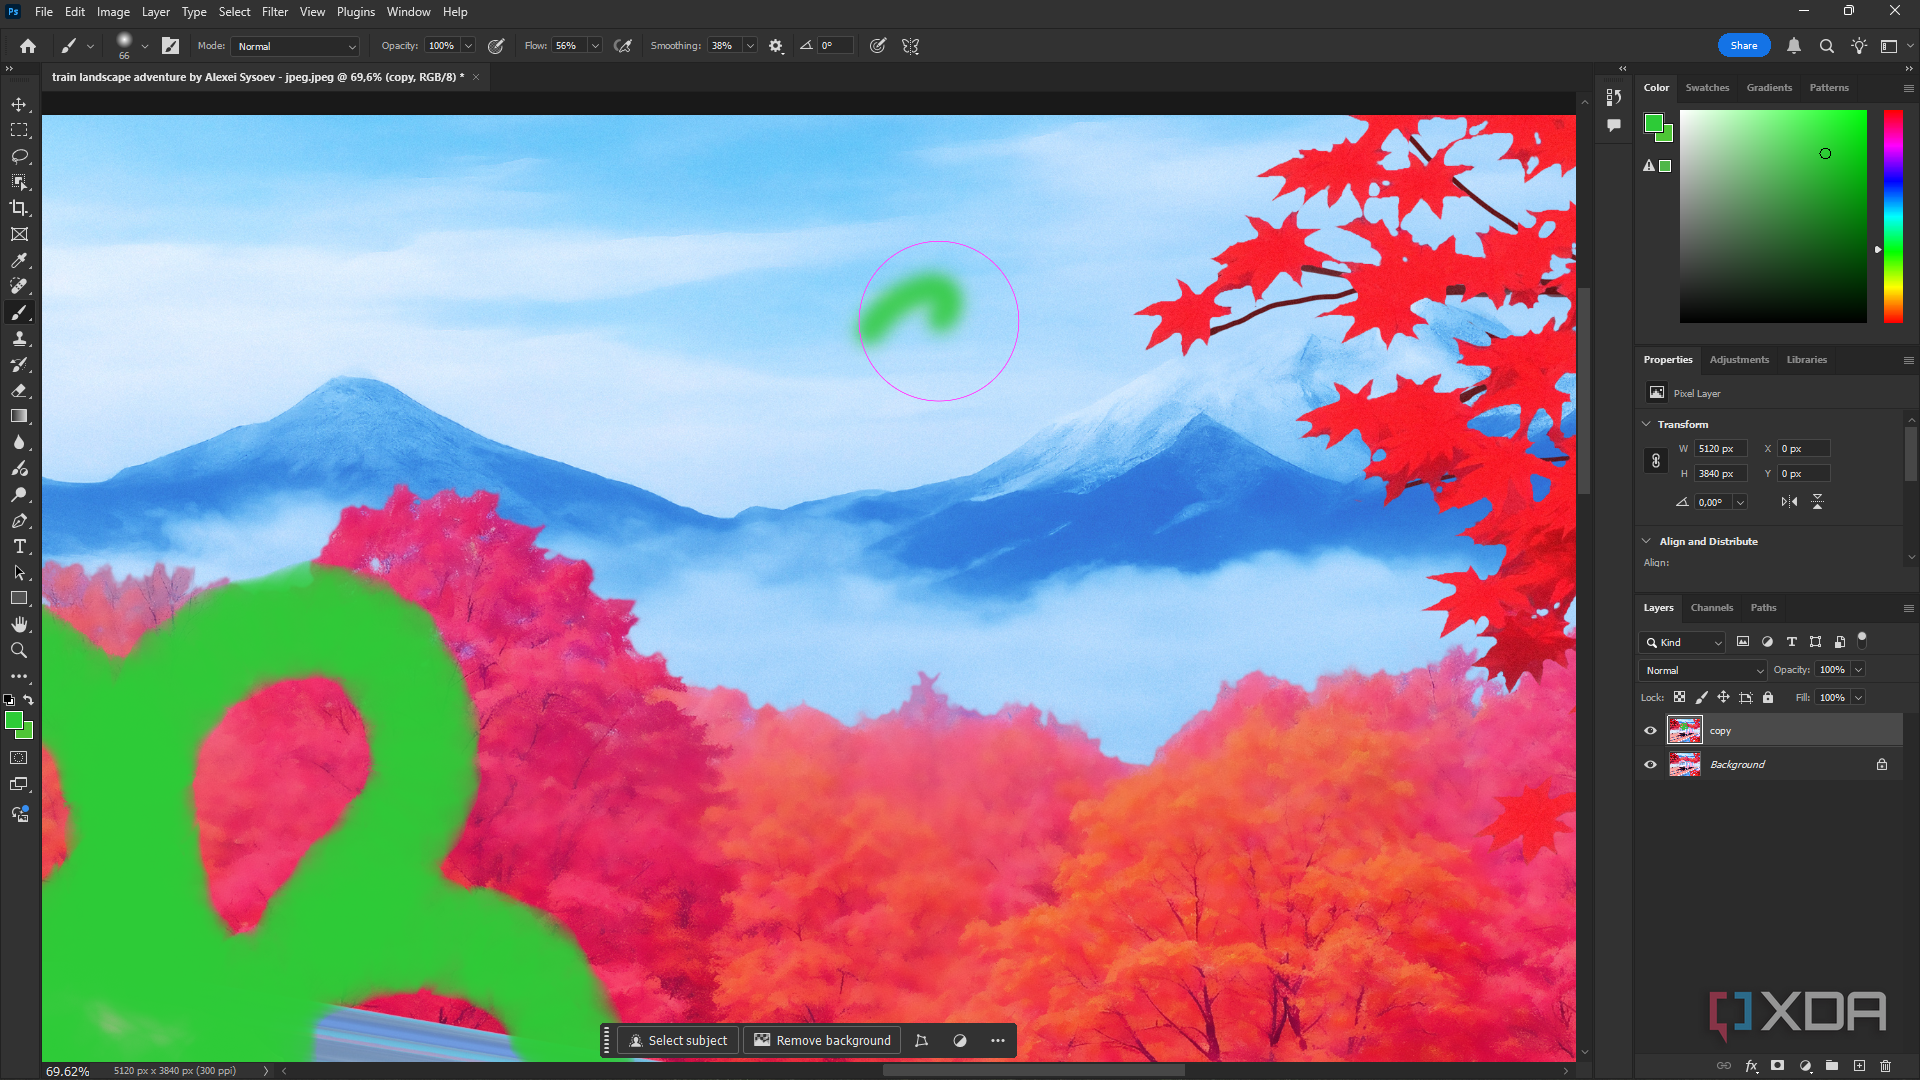
Task: Select the Frame tool
Action: click(x=19, y=234)
